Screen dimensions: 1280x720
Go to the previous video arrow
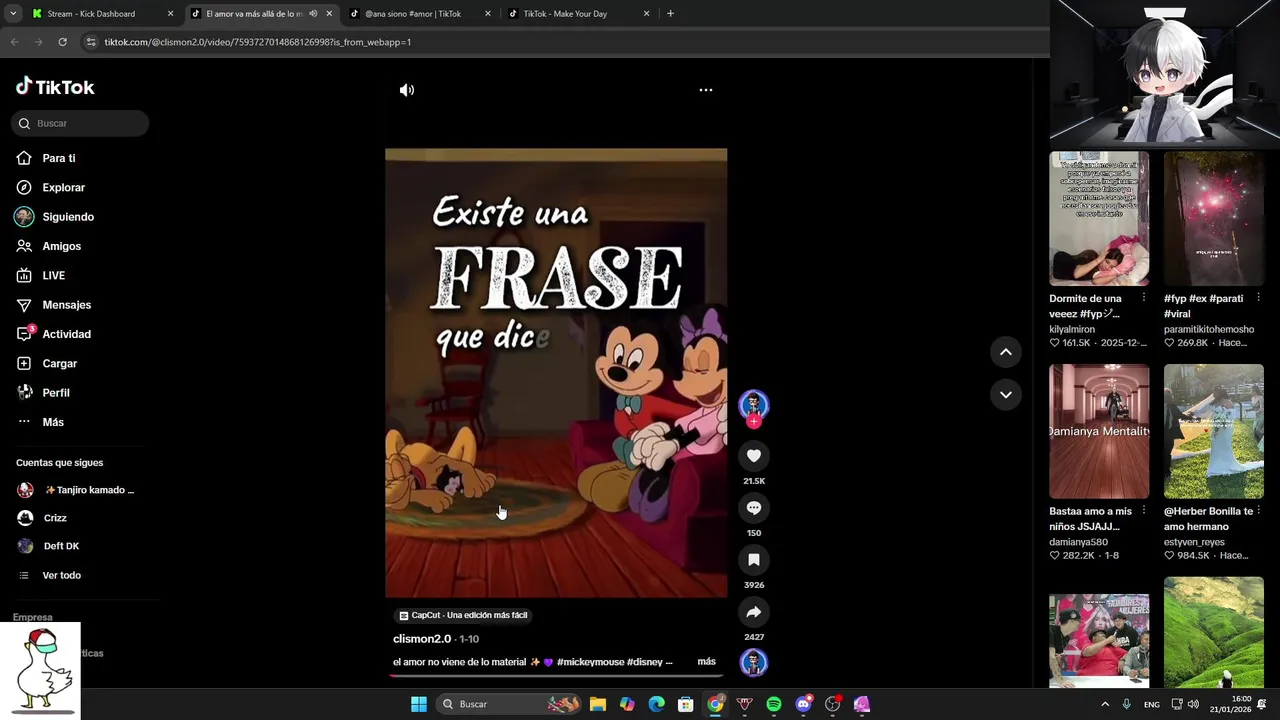click(1006, 352)
